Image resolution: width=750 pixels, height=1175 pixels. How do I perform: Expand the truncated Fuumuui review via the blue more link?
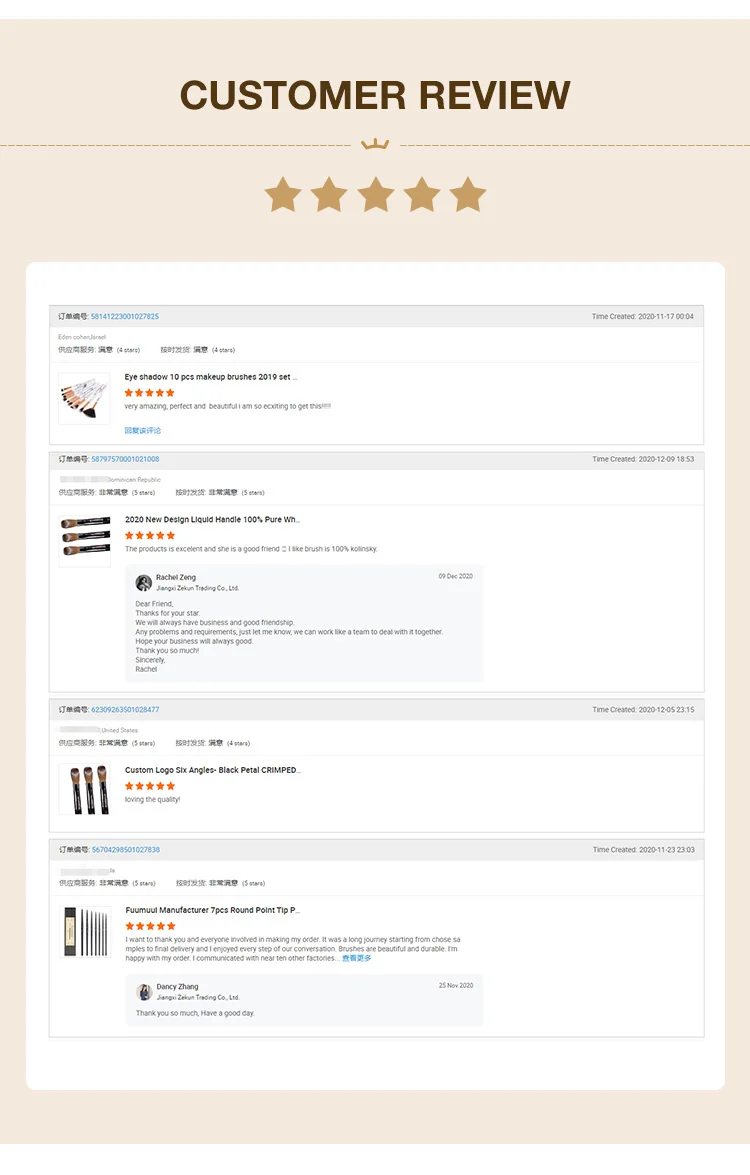click(x=356, y=958)
